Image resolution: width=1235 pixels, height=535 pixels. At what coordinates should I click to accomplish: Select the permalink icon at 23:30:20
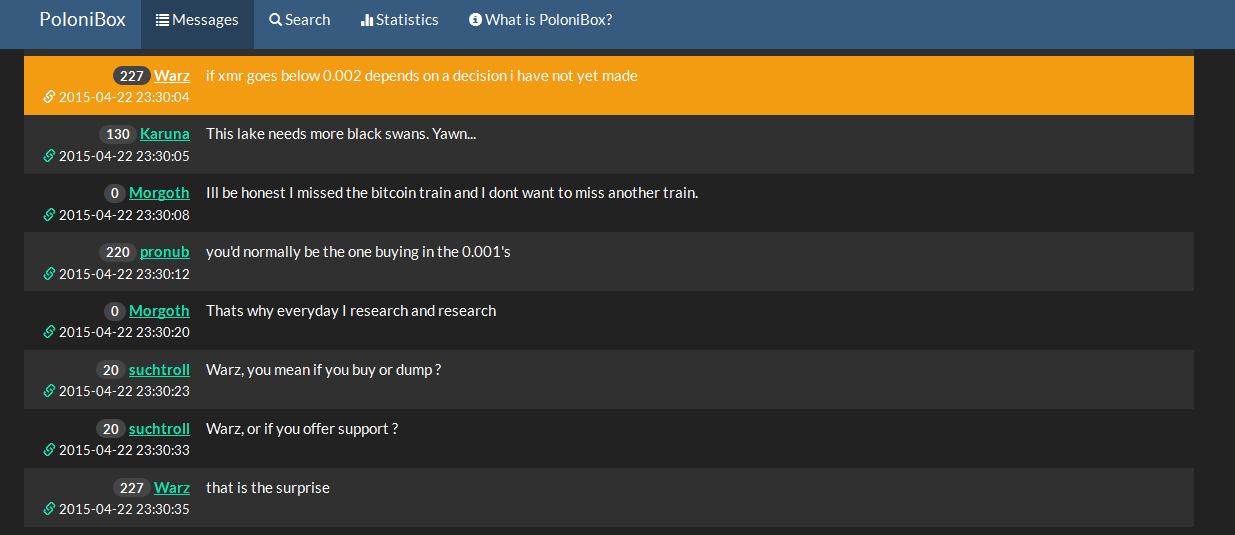(49, 332)
